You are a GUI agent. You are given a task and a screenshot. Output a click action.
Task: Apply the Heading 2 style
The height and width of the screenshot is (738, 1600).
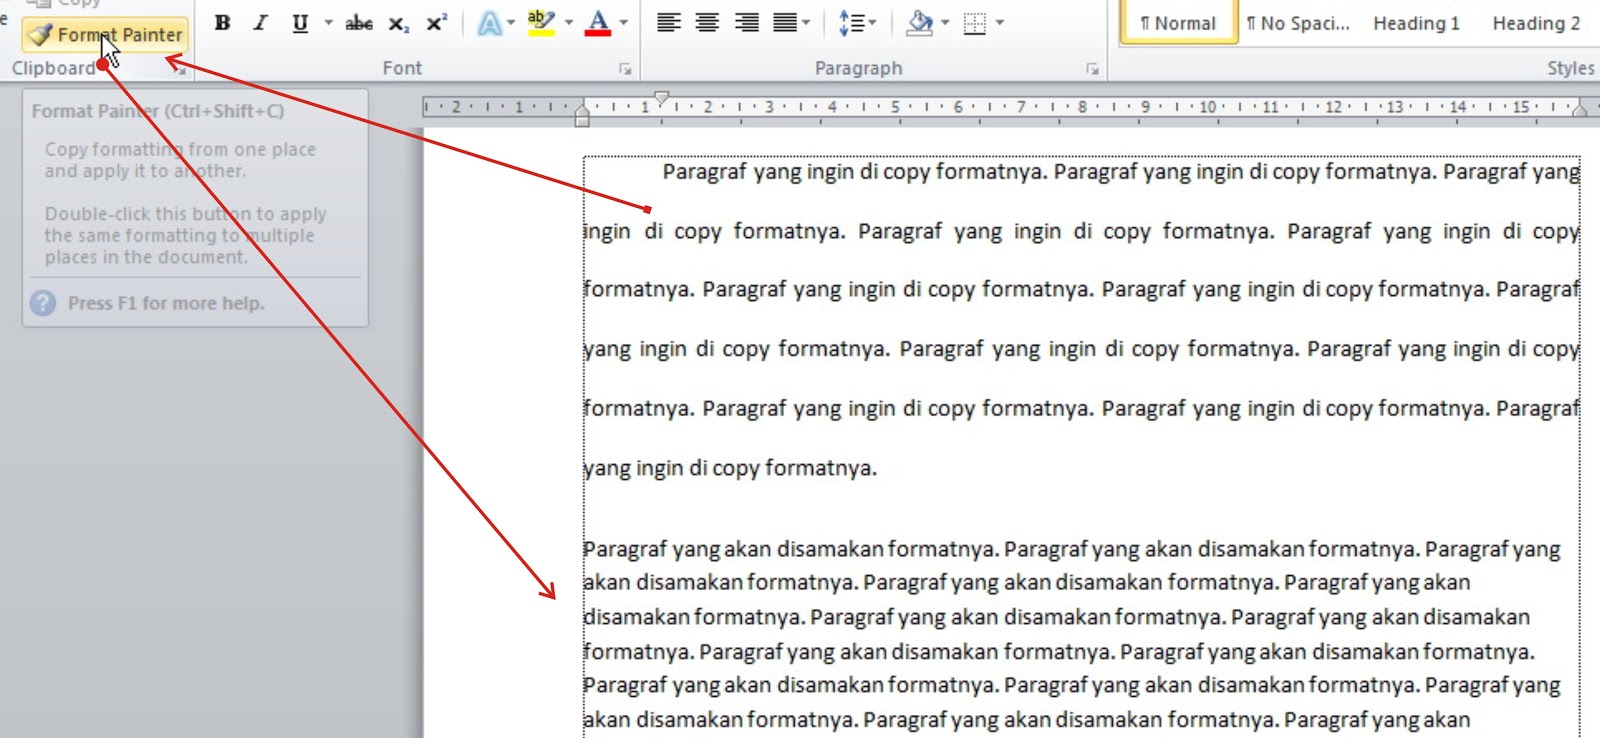(x=1536, y=23)
